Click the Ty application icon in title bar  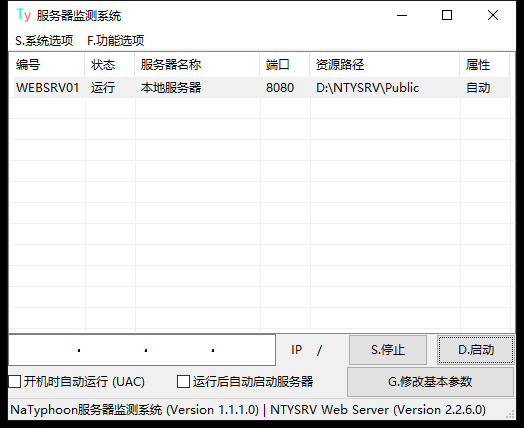pyautogui.click(x=24, y=15)
